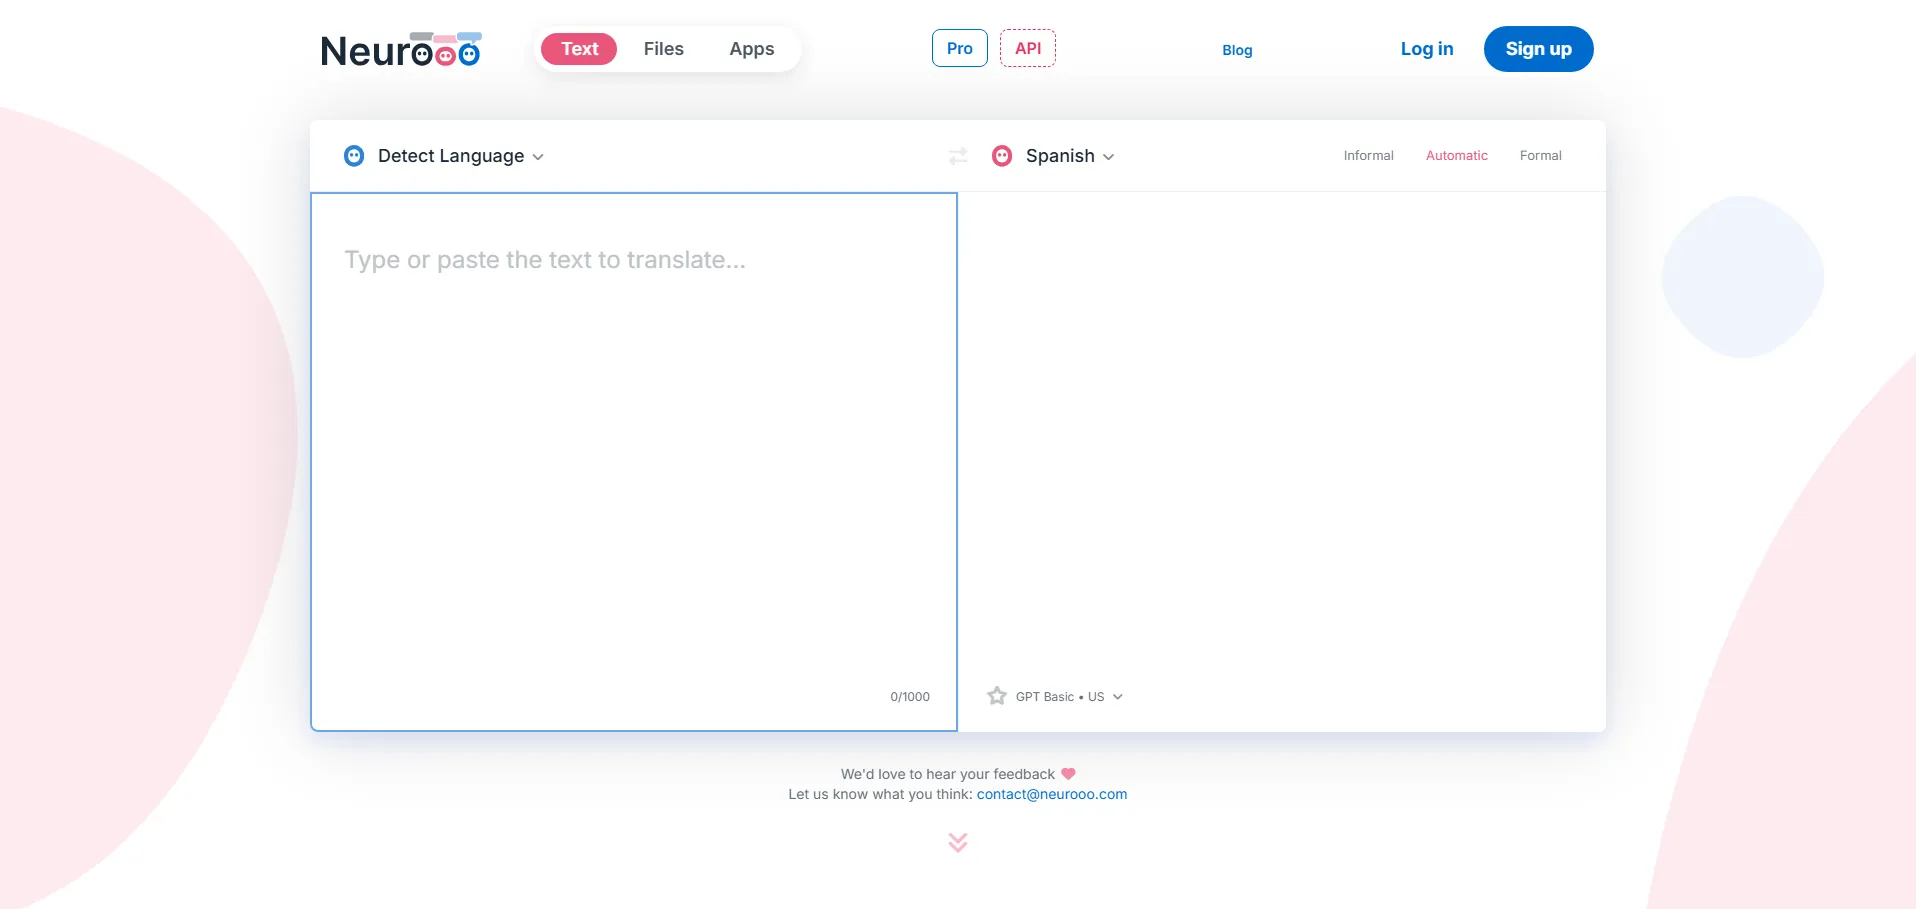The height and width of the screenshot is (909, 1916).
Task: Expand the Spanish target language dropdown
Action: coord(1069,156)
